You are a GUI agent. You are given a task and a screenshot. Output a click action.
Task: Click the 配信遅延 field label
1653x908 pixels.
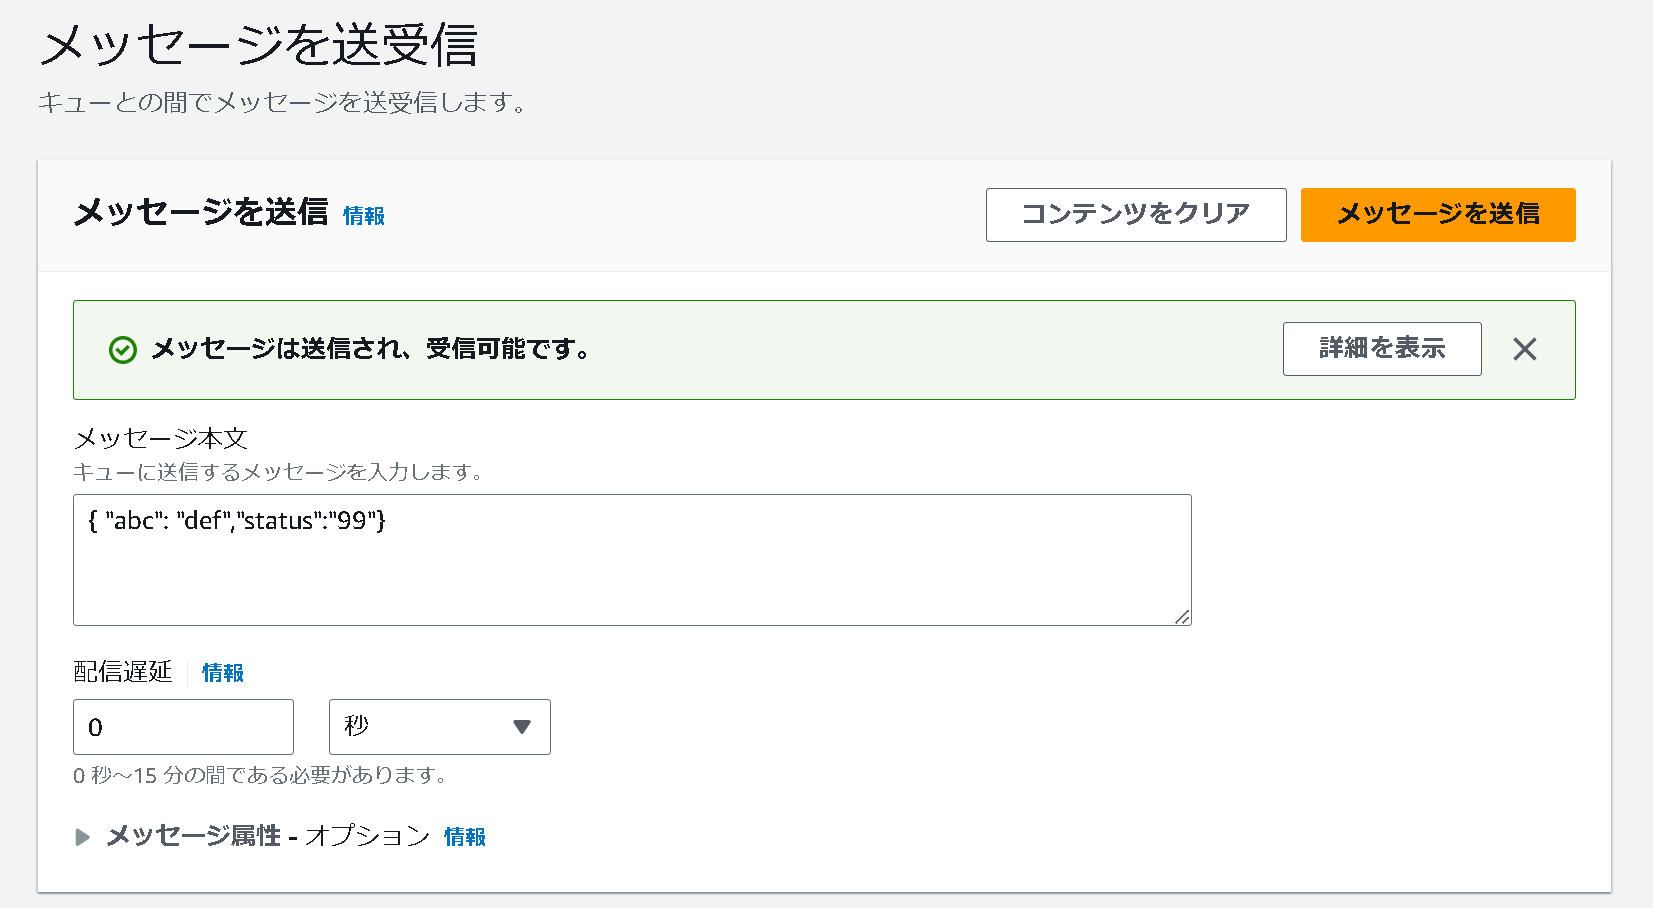pos(123,672)
